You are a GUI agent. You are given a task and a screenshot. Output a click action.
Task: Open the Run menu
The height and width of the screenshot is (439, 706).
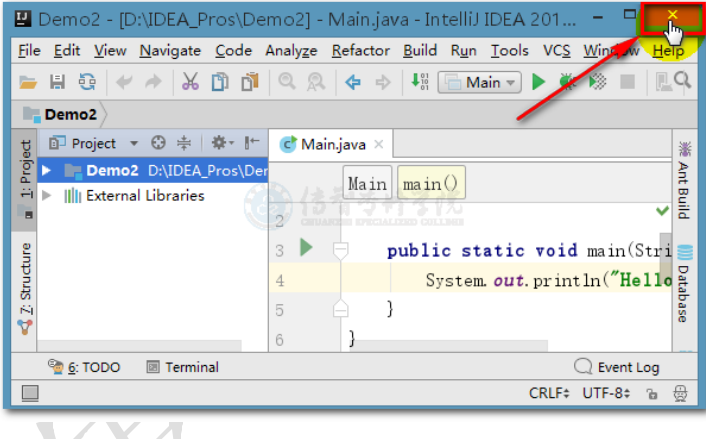pyautogui.click(x=463, y=50)
